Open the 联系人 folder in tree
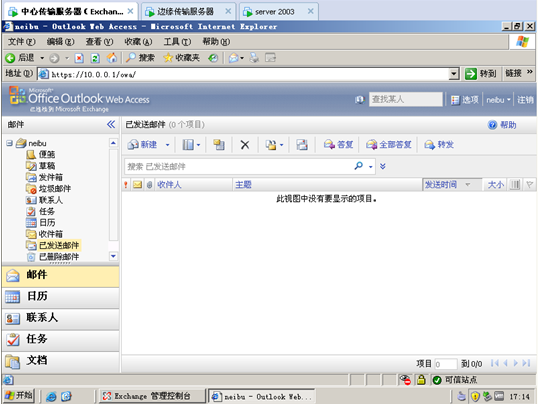This screenshot has height=404, width=538. click(x=44, y=200)
